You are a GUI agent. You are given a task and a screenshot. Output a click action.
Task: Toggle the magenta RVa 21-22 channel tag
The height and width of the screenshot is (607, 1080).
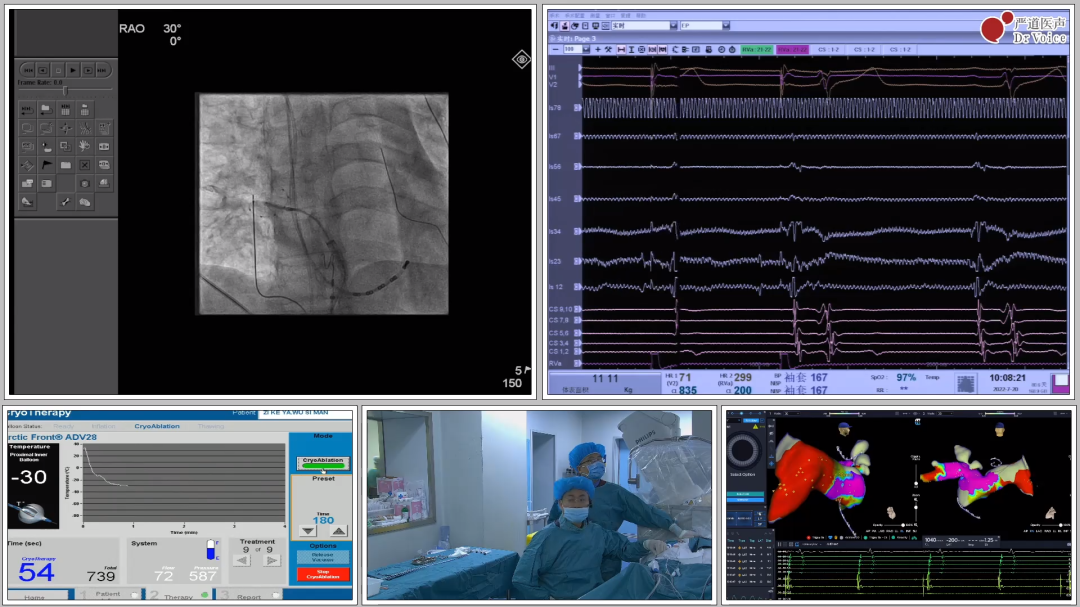(x=792, y=49)
